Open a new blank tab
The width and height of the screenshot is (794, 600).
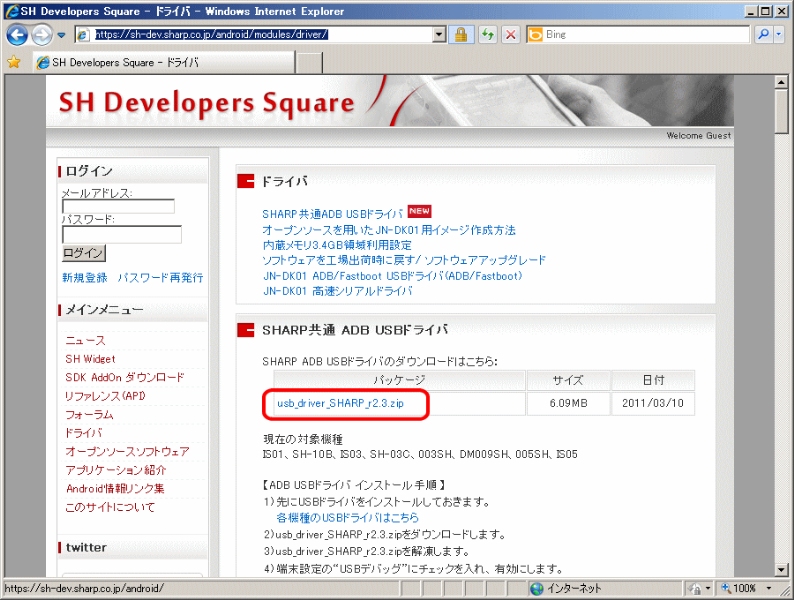309,63
